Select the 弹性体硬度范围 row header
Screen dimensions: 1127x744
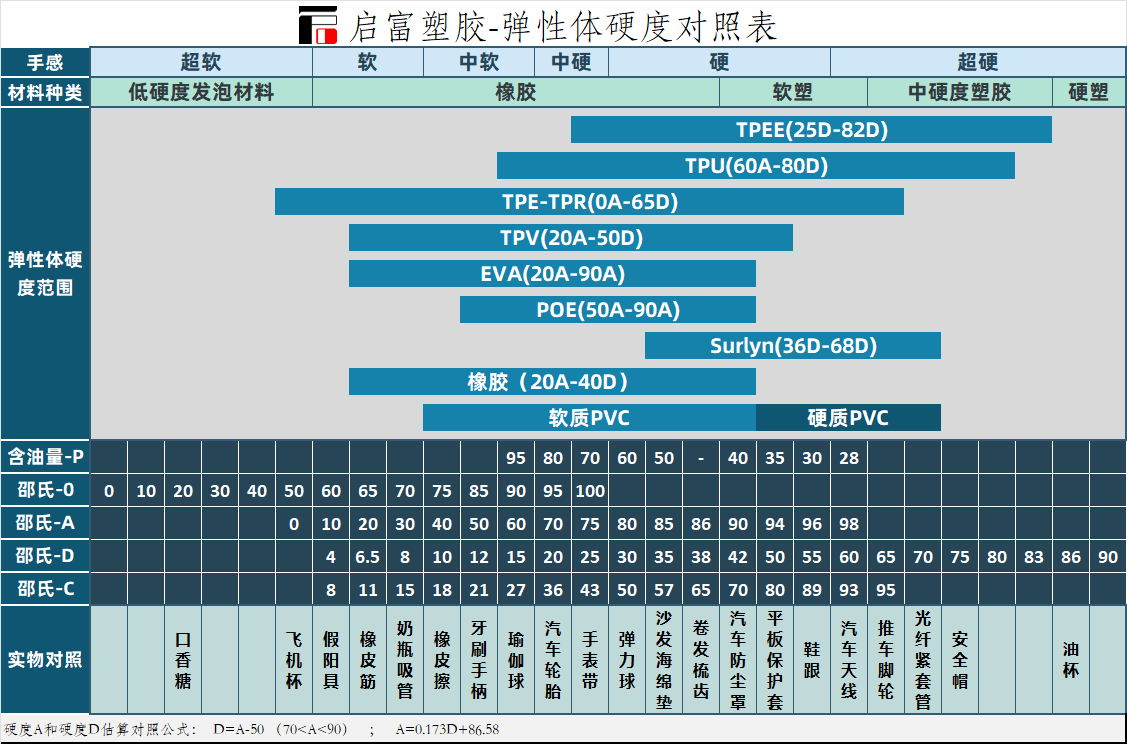tap(45, 274)
